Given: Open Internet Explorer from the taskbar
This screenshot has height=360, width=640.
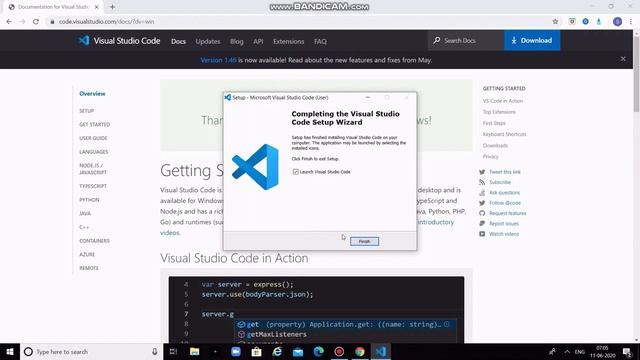Looking at the screenshot, I should (x=277, y=351).
